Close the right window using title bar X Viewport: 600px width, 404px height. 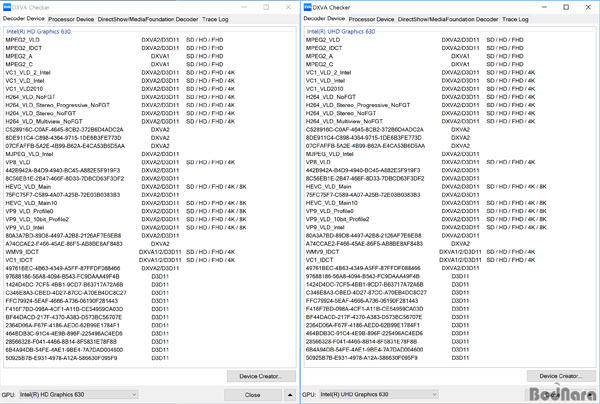pyautogui.click(x=588, y=7)
